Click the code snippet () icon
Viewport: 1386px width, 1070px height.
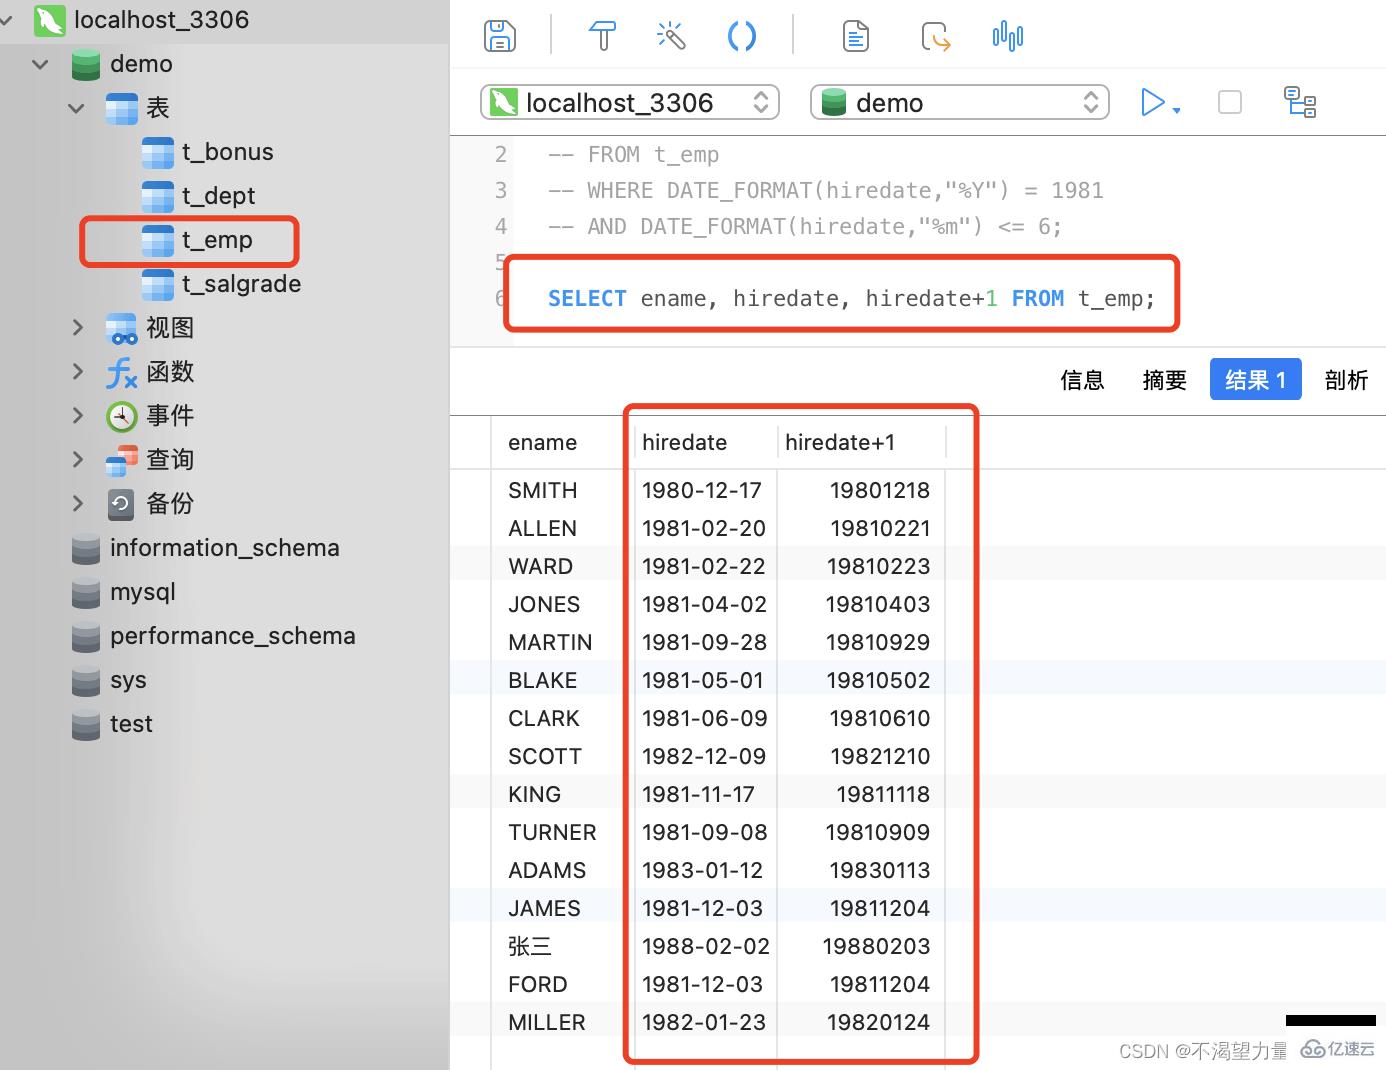(742, 35)
